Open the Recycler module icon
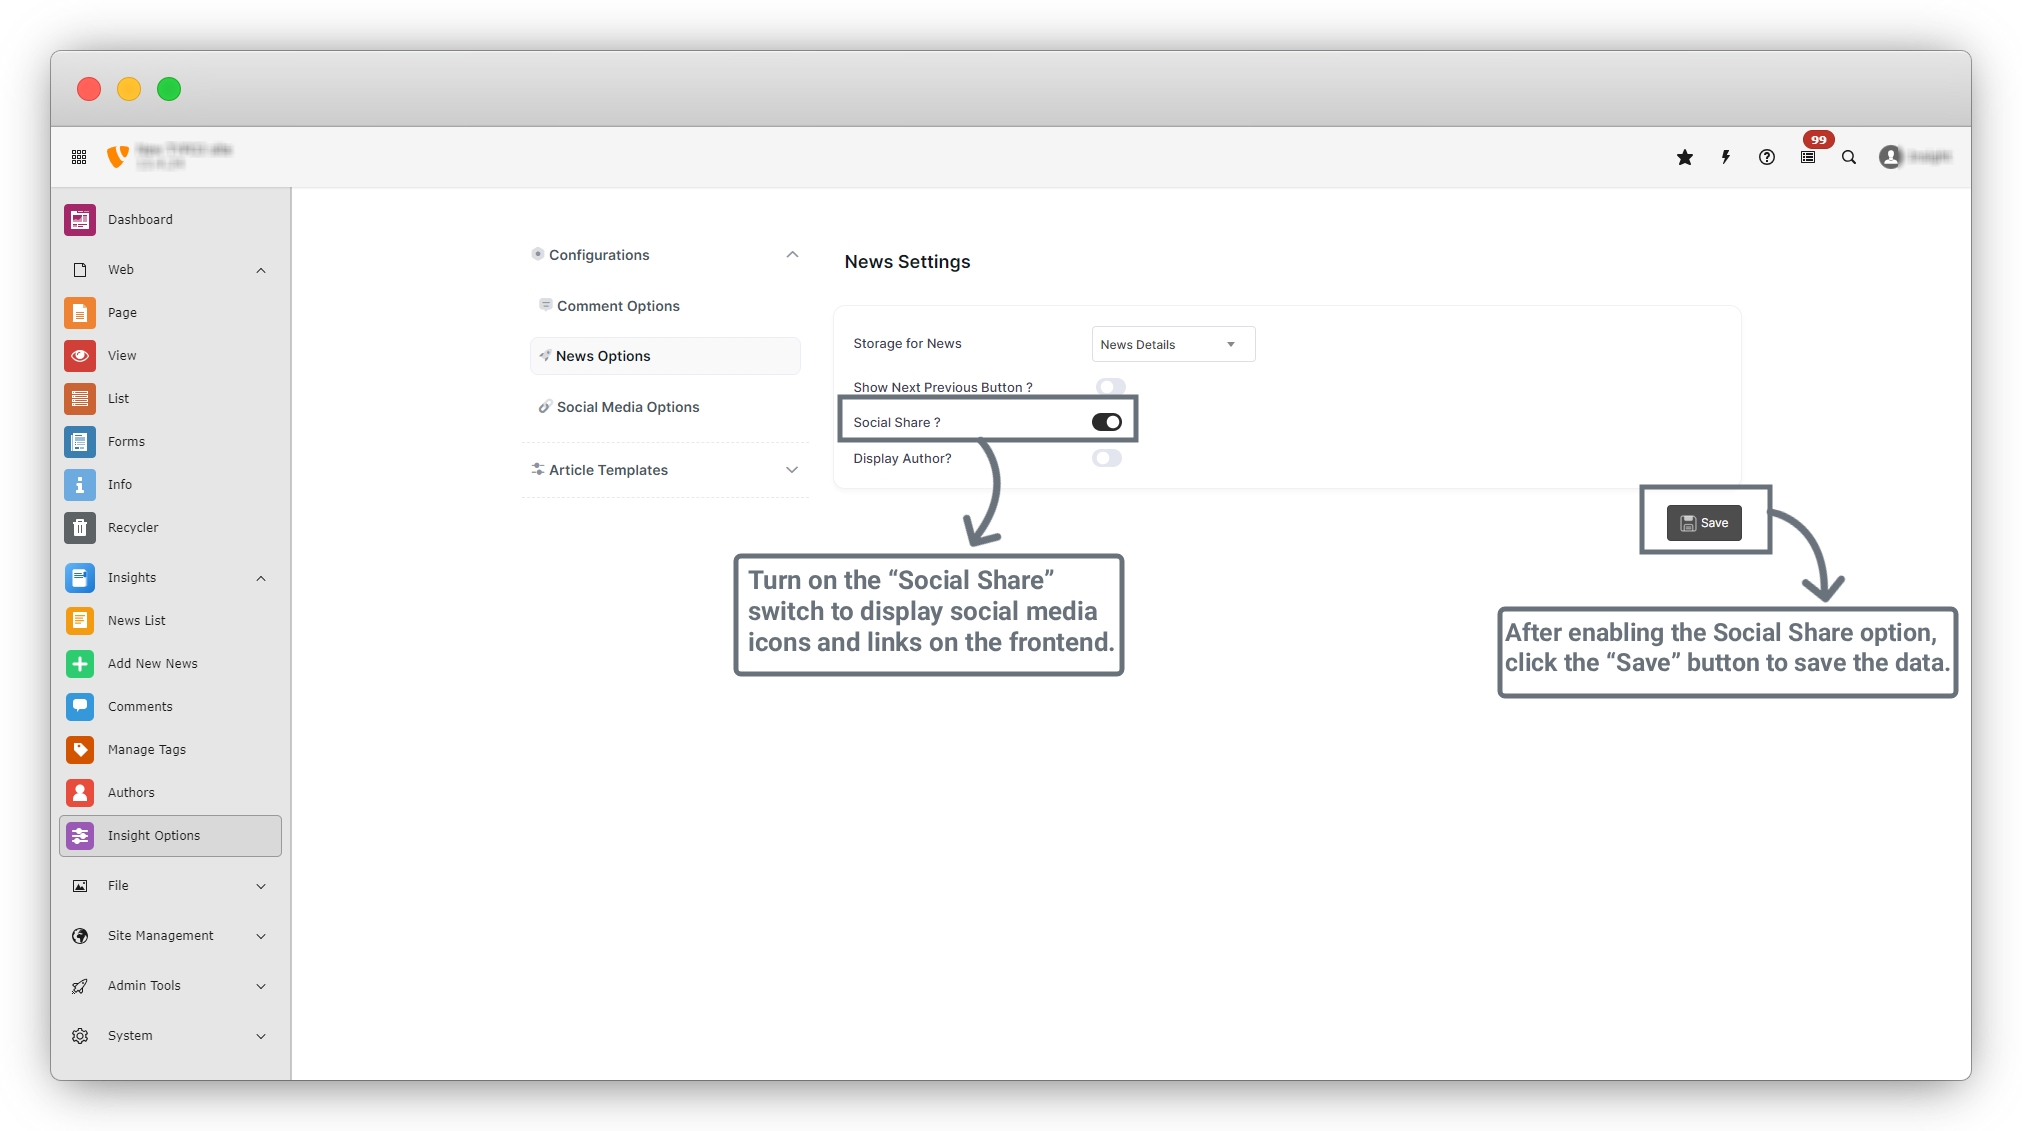The image size is (2022, 1131). pos(80,527)
